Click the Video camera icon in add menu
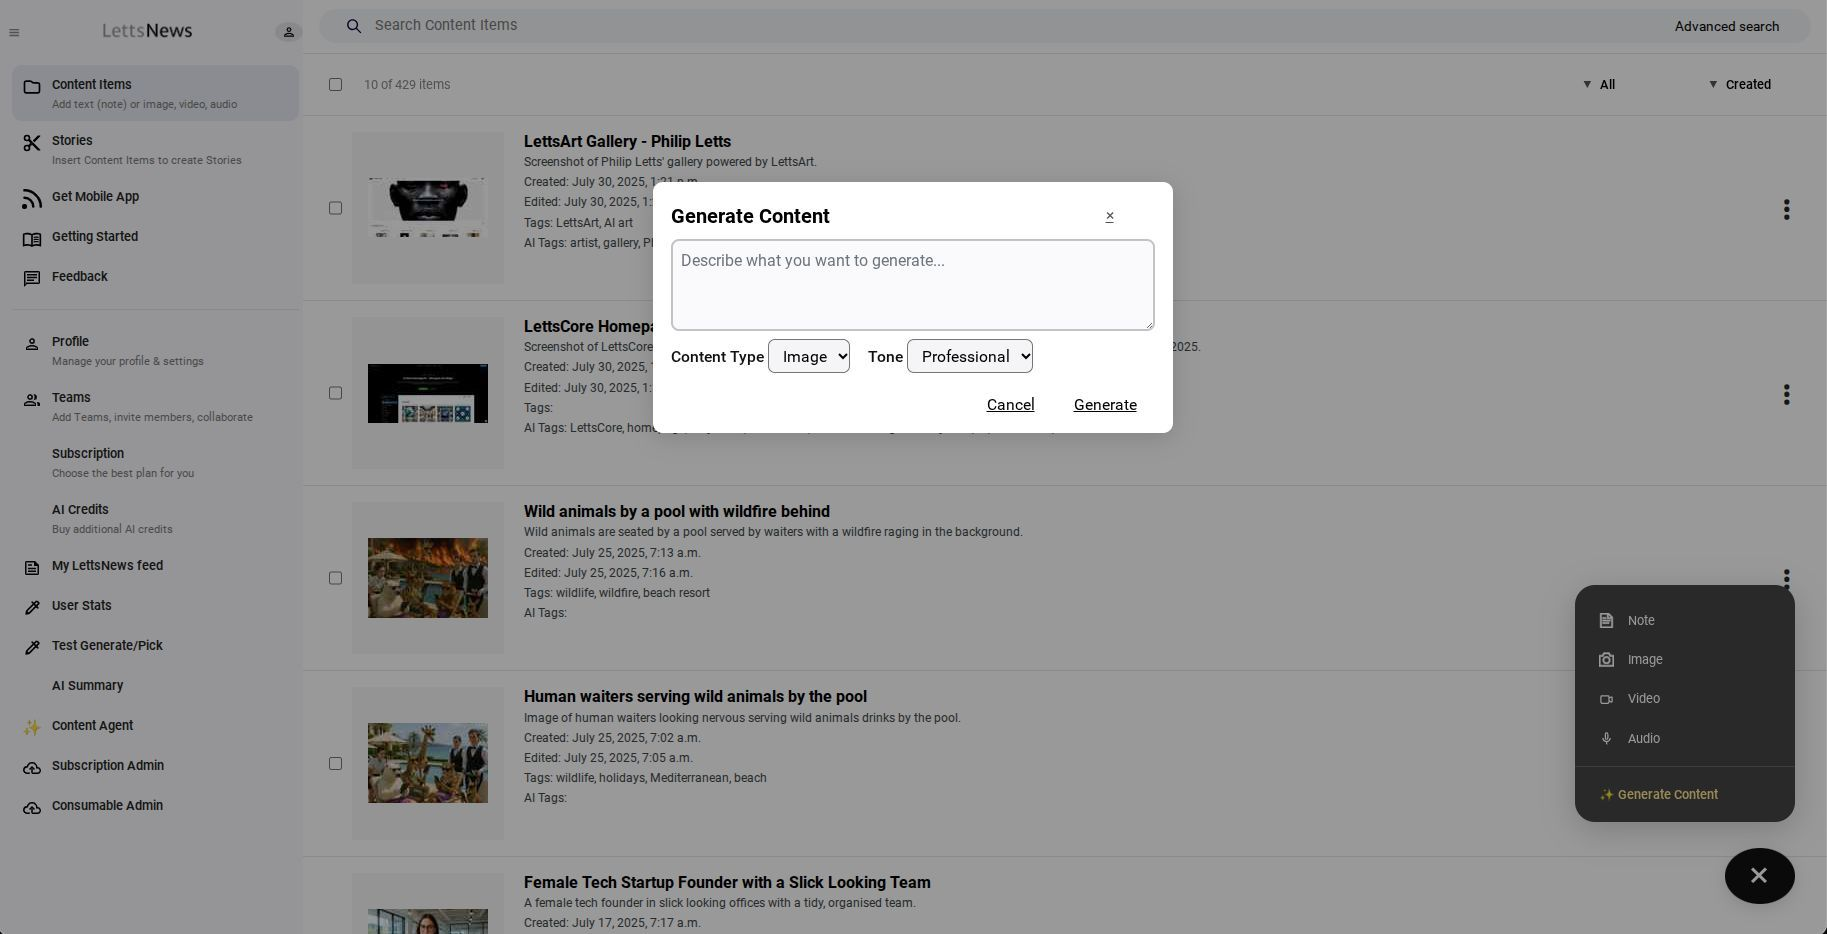1827x934 pixels. pos(1606,699)
